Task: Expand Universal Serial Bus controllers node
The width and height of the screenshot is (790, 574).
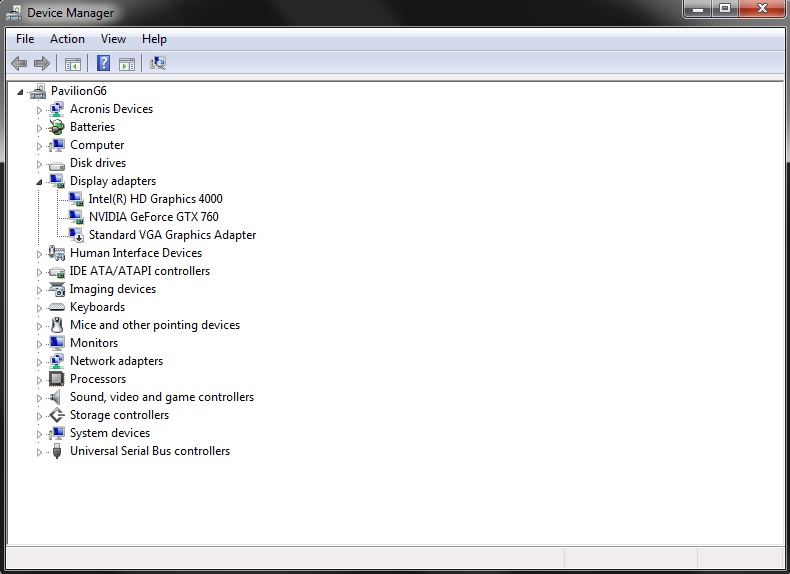Action: pyautogui.click(x=39, y=452)
